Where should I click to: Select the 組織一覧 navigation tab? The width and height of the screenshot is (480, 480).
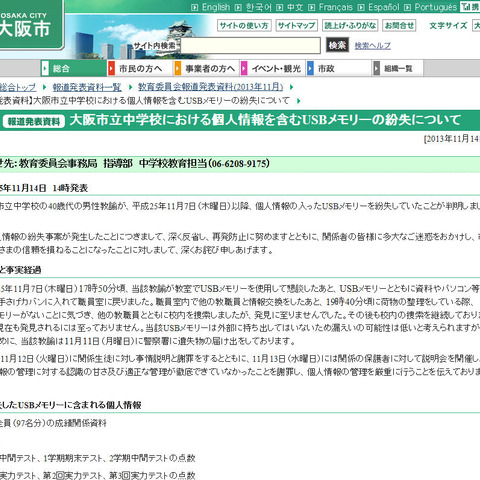[x=398, y=68]
